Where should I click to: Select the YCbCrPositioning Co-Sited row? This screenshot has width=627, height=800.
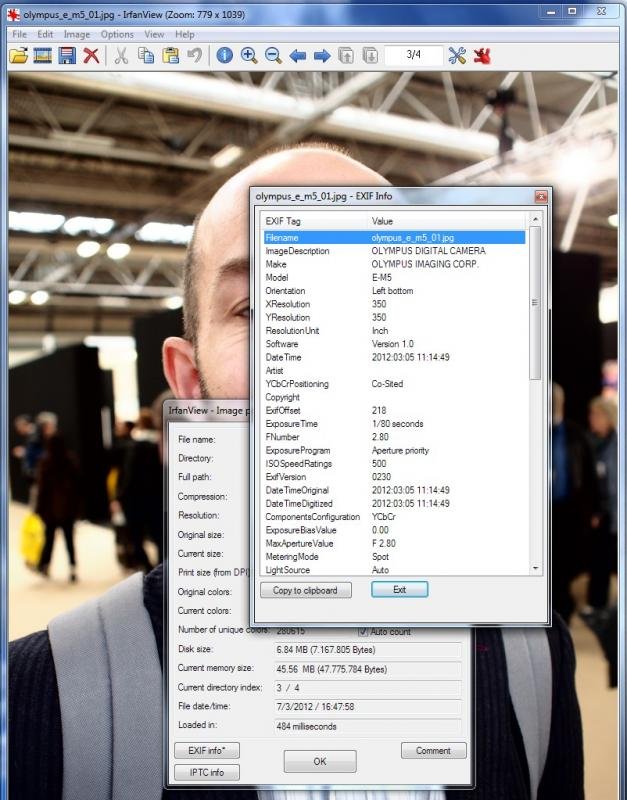point(394,383)
